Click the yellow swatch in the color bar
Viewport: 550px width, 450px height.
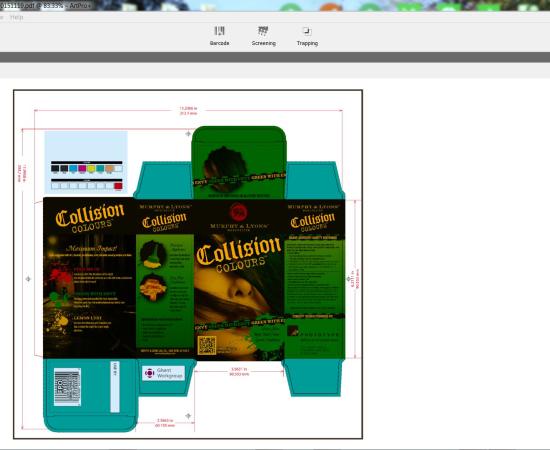point(91,169)
